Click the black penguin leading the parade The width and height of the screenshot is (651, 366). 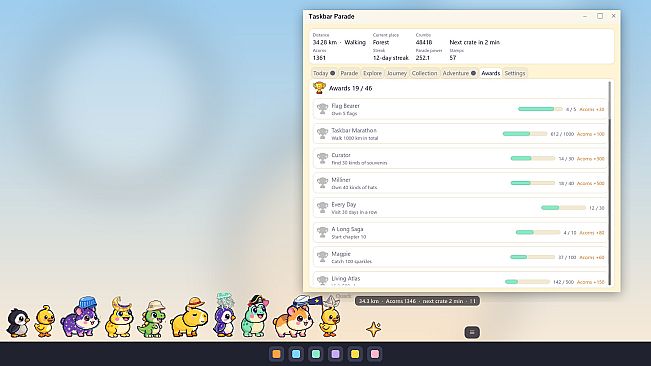[x=17, y=322]
